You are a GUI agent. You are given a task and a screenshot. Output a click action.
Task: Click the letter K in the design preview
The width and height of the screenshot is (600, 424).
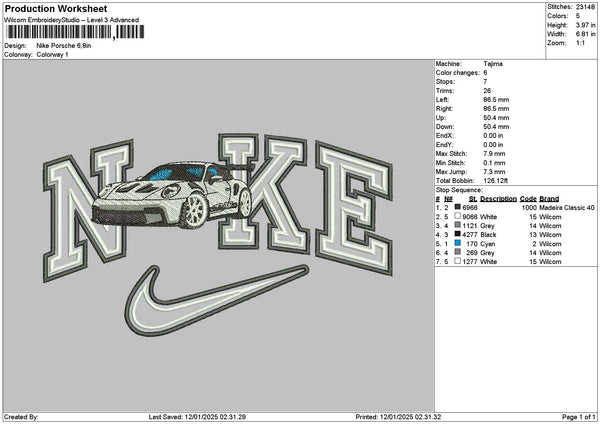[x=263, y=193]
